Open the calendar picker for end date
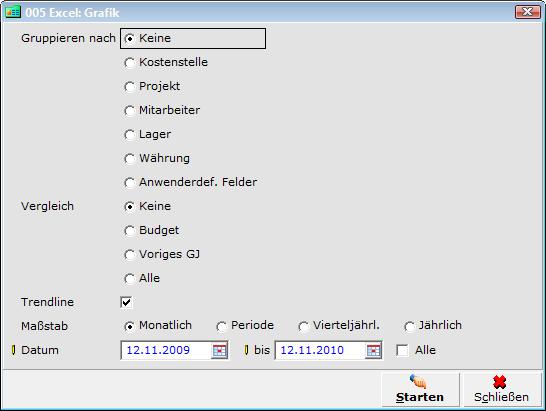 tap(373, 350)
